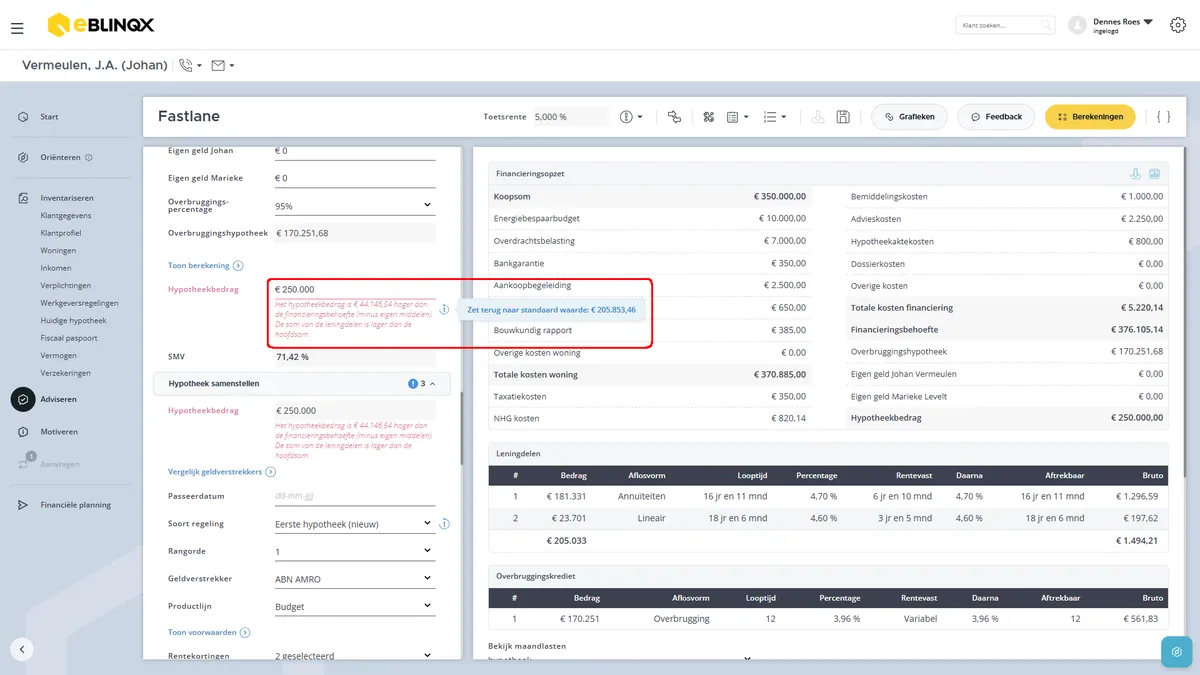1200x675 pixels.
Task: Click the swap arrows icon in toolbar
Action: coord(674,117)
